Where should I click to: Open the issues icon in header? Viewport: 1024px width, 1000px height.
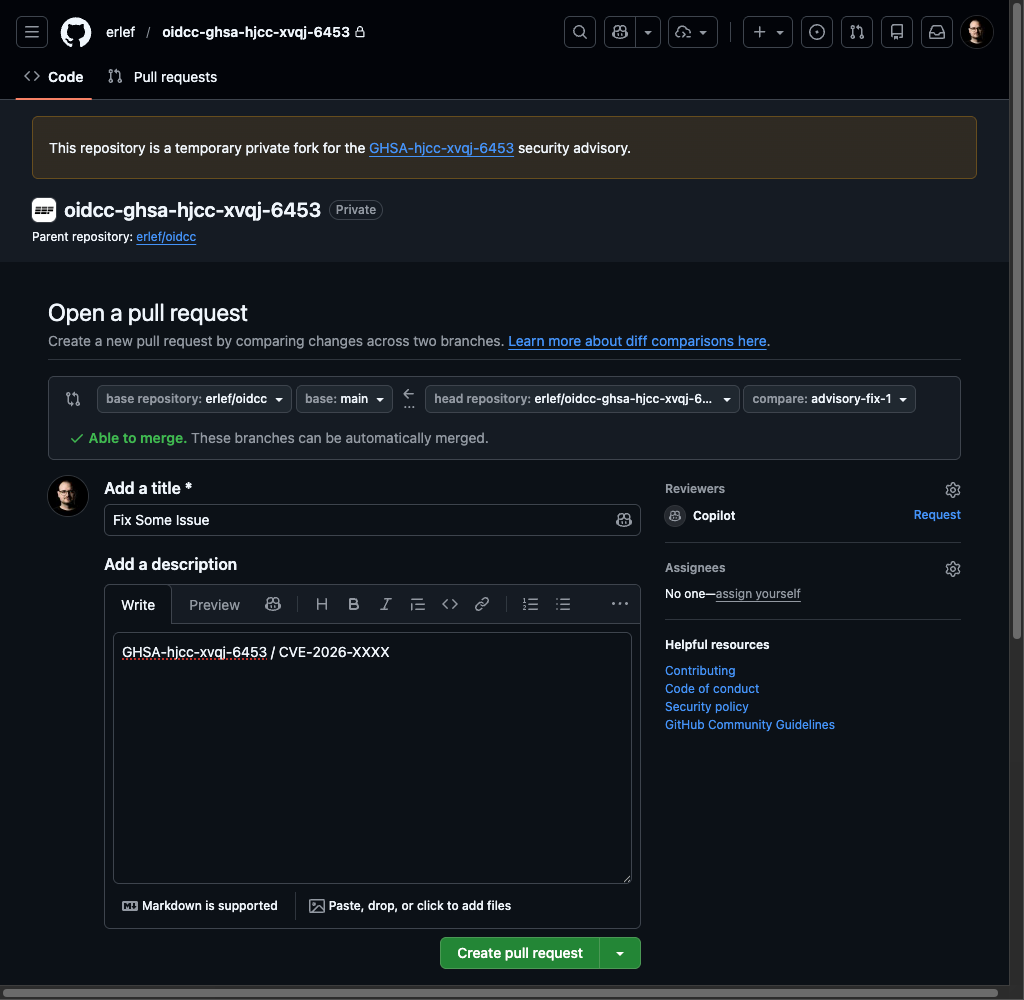(x=816, y=32)
